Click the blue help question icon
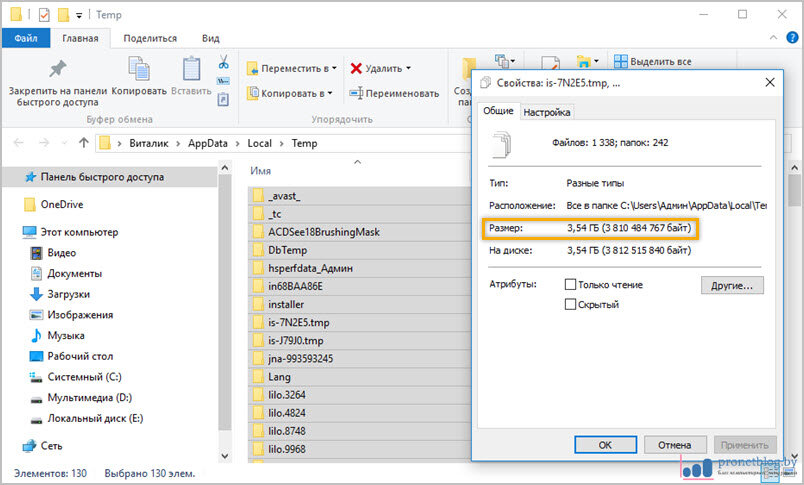The height and width of the screenshot is (485, 804). tap(792, 37)
